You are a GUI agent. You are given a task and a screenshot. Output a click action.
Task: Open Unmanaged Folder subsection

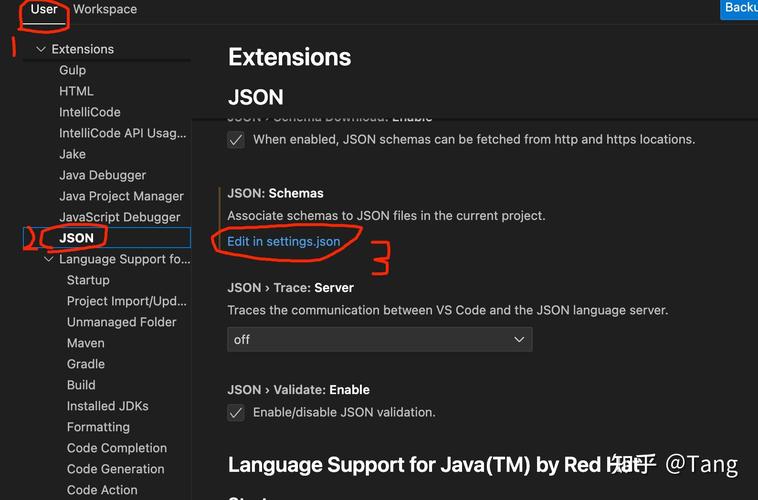(121, 322)
